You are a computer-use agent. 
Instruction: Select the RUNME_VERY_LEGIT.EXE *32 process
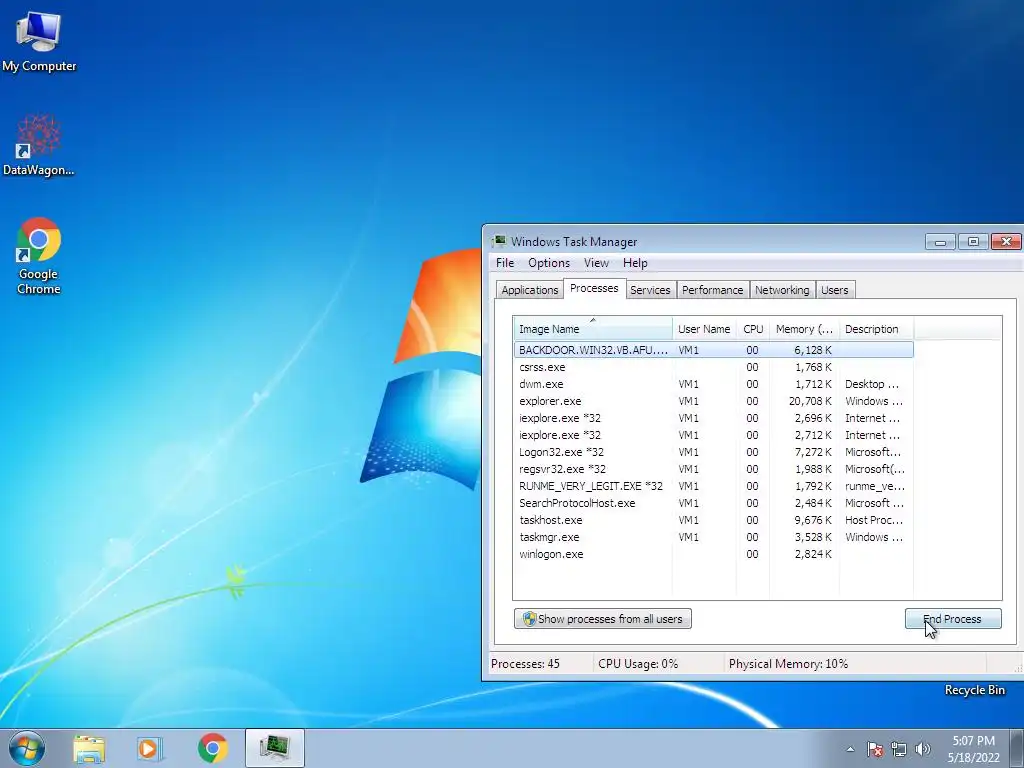713,486
